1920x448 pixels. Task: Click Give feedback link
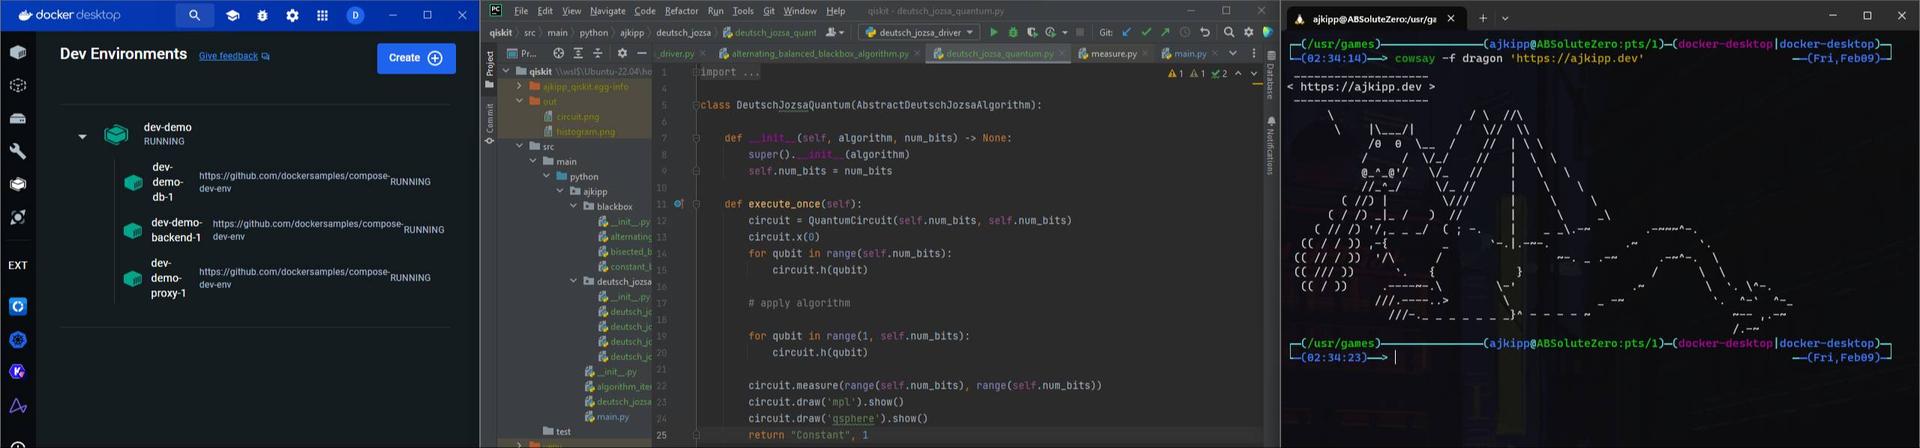pyautogui.click(x=228, y=56)
